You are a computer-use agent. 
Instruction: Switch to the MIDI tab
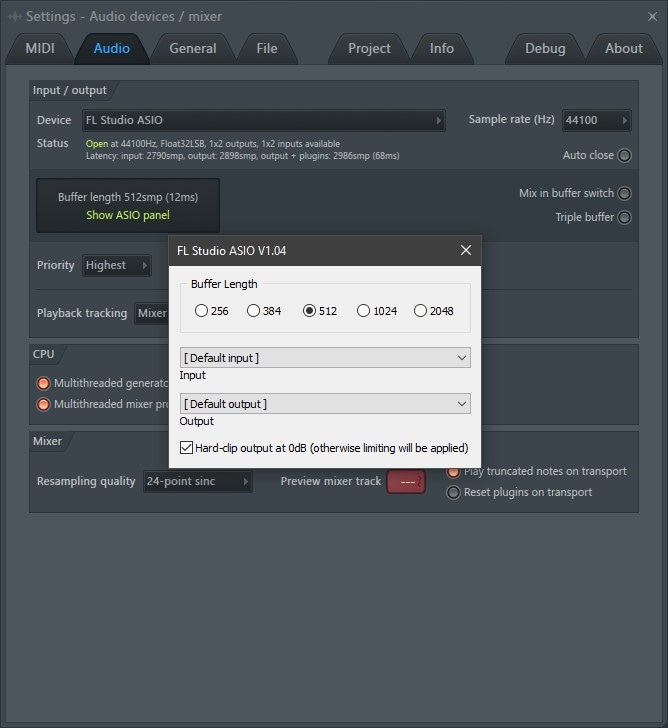pyautogui.click(x=40, y=49)
